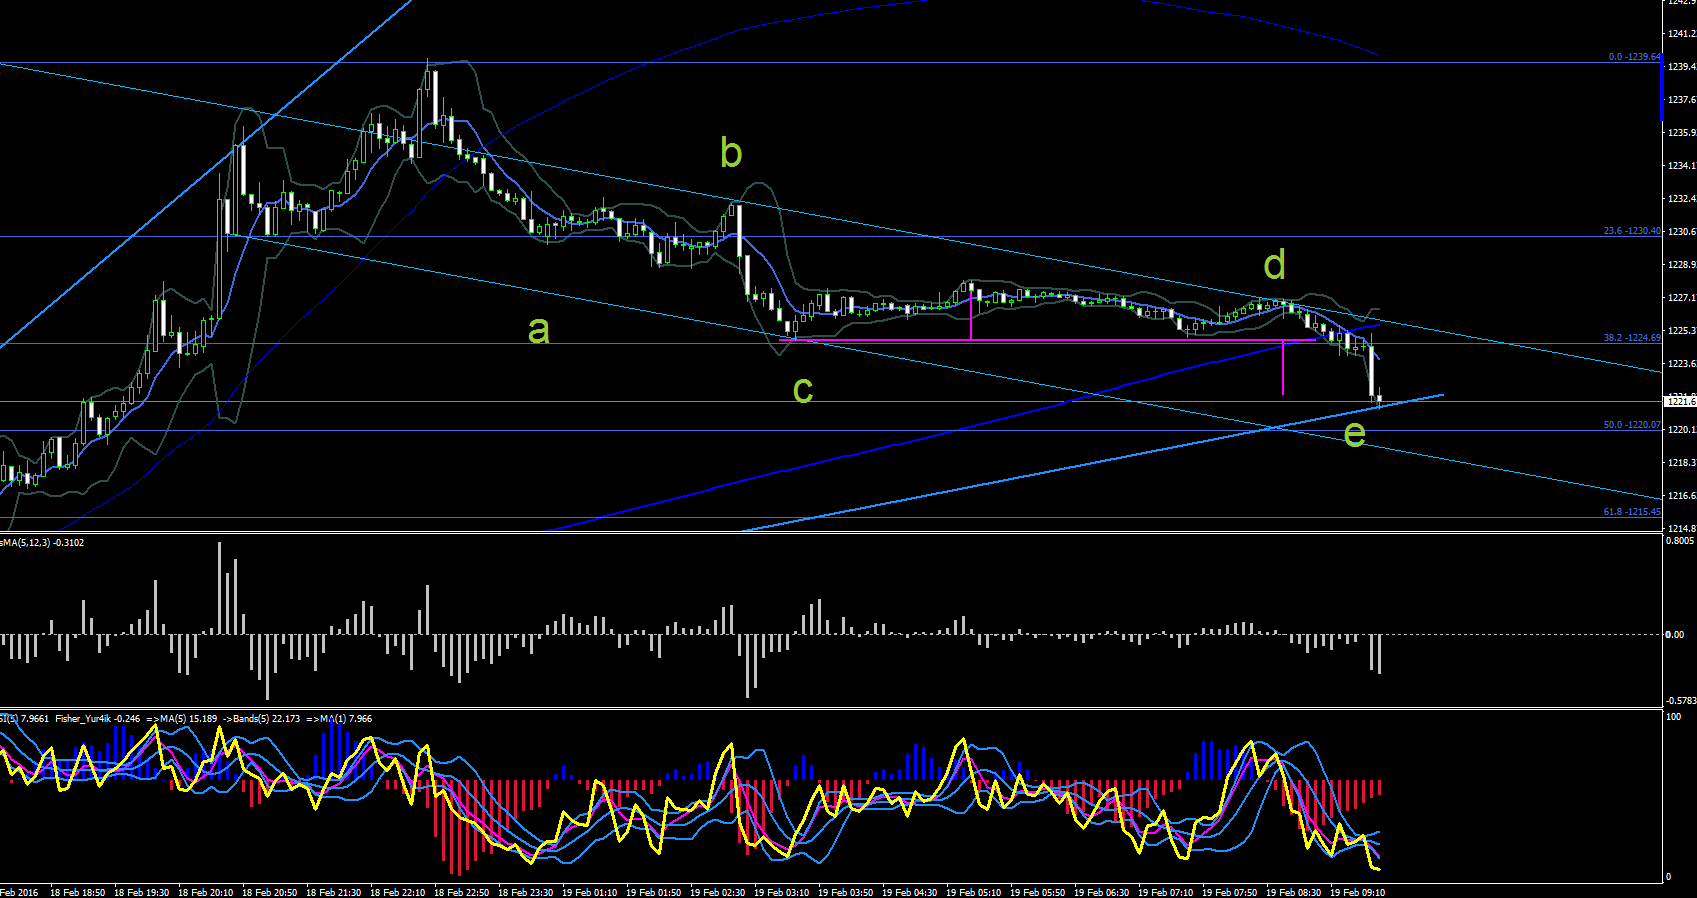Select the wave label 'd' near the channel top
This screenshot has height=898, width=1697.
click(1274, 265)
